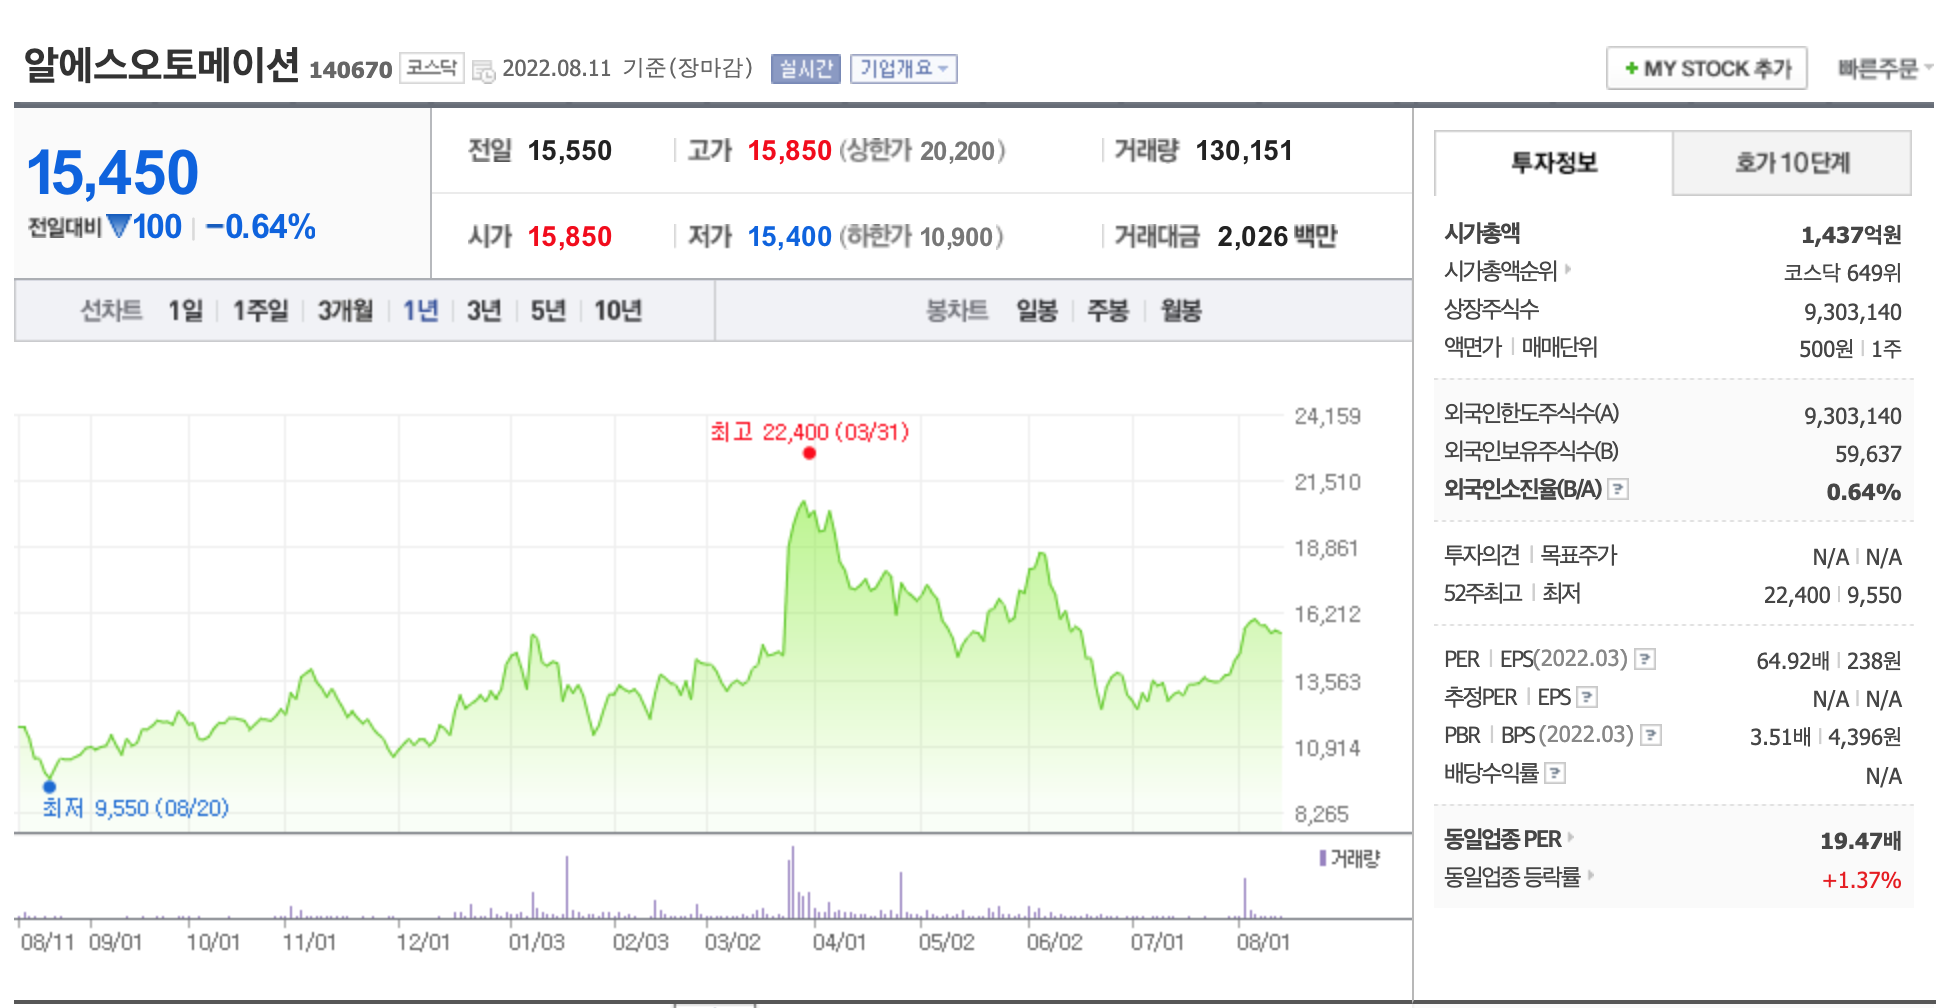Show the 월봉 monthly candle chart
Viewport: 1946px width, 1008px height.
1181,310
